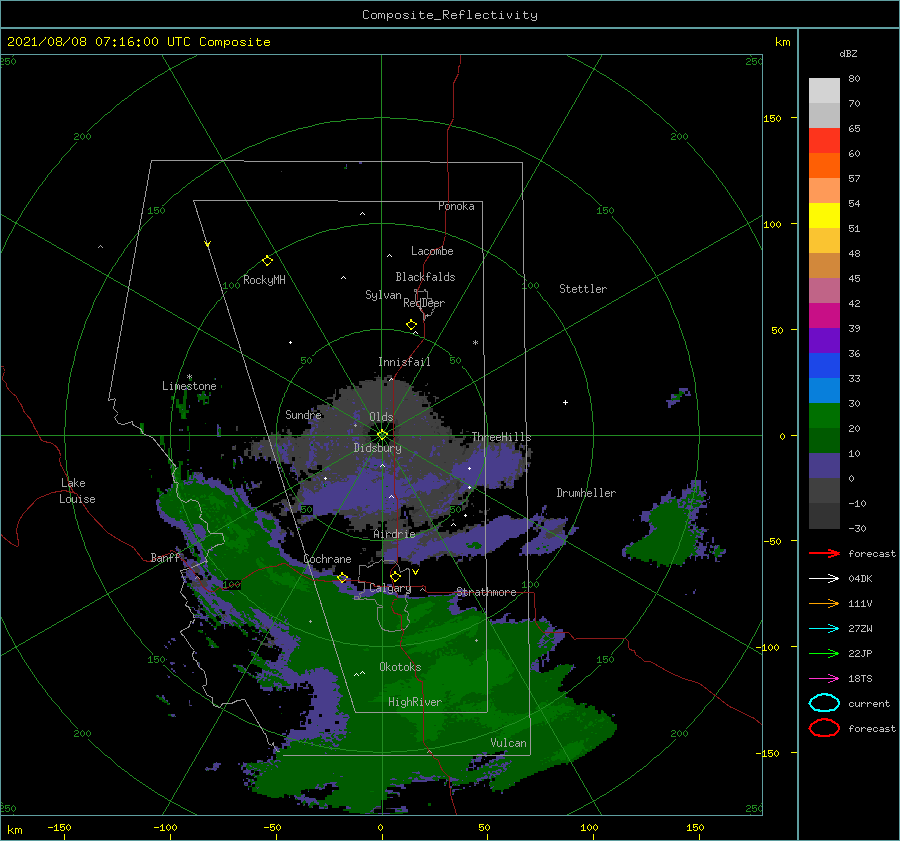The height and width of the screenshot is (841, 900).
Task: Click the RockyMH label
Action: 264,280
